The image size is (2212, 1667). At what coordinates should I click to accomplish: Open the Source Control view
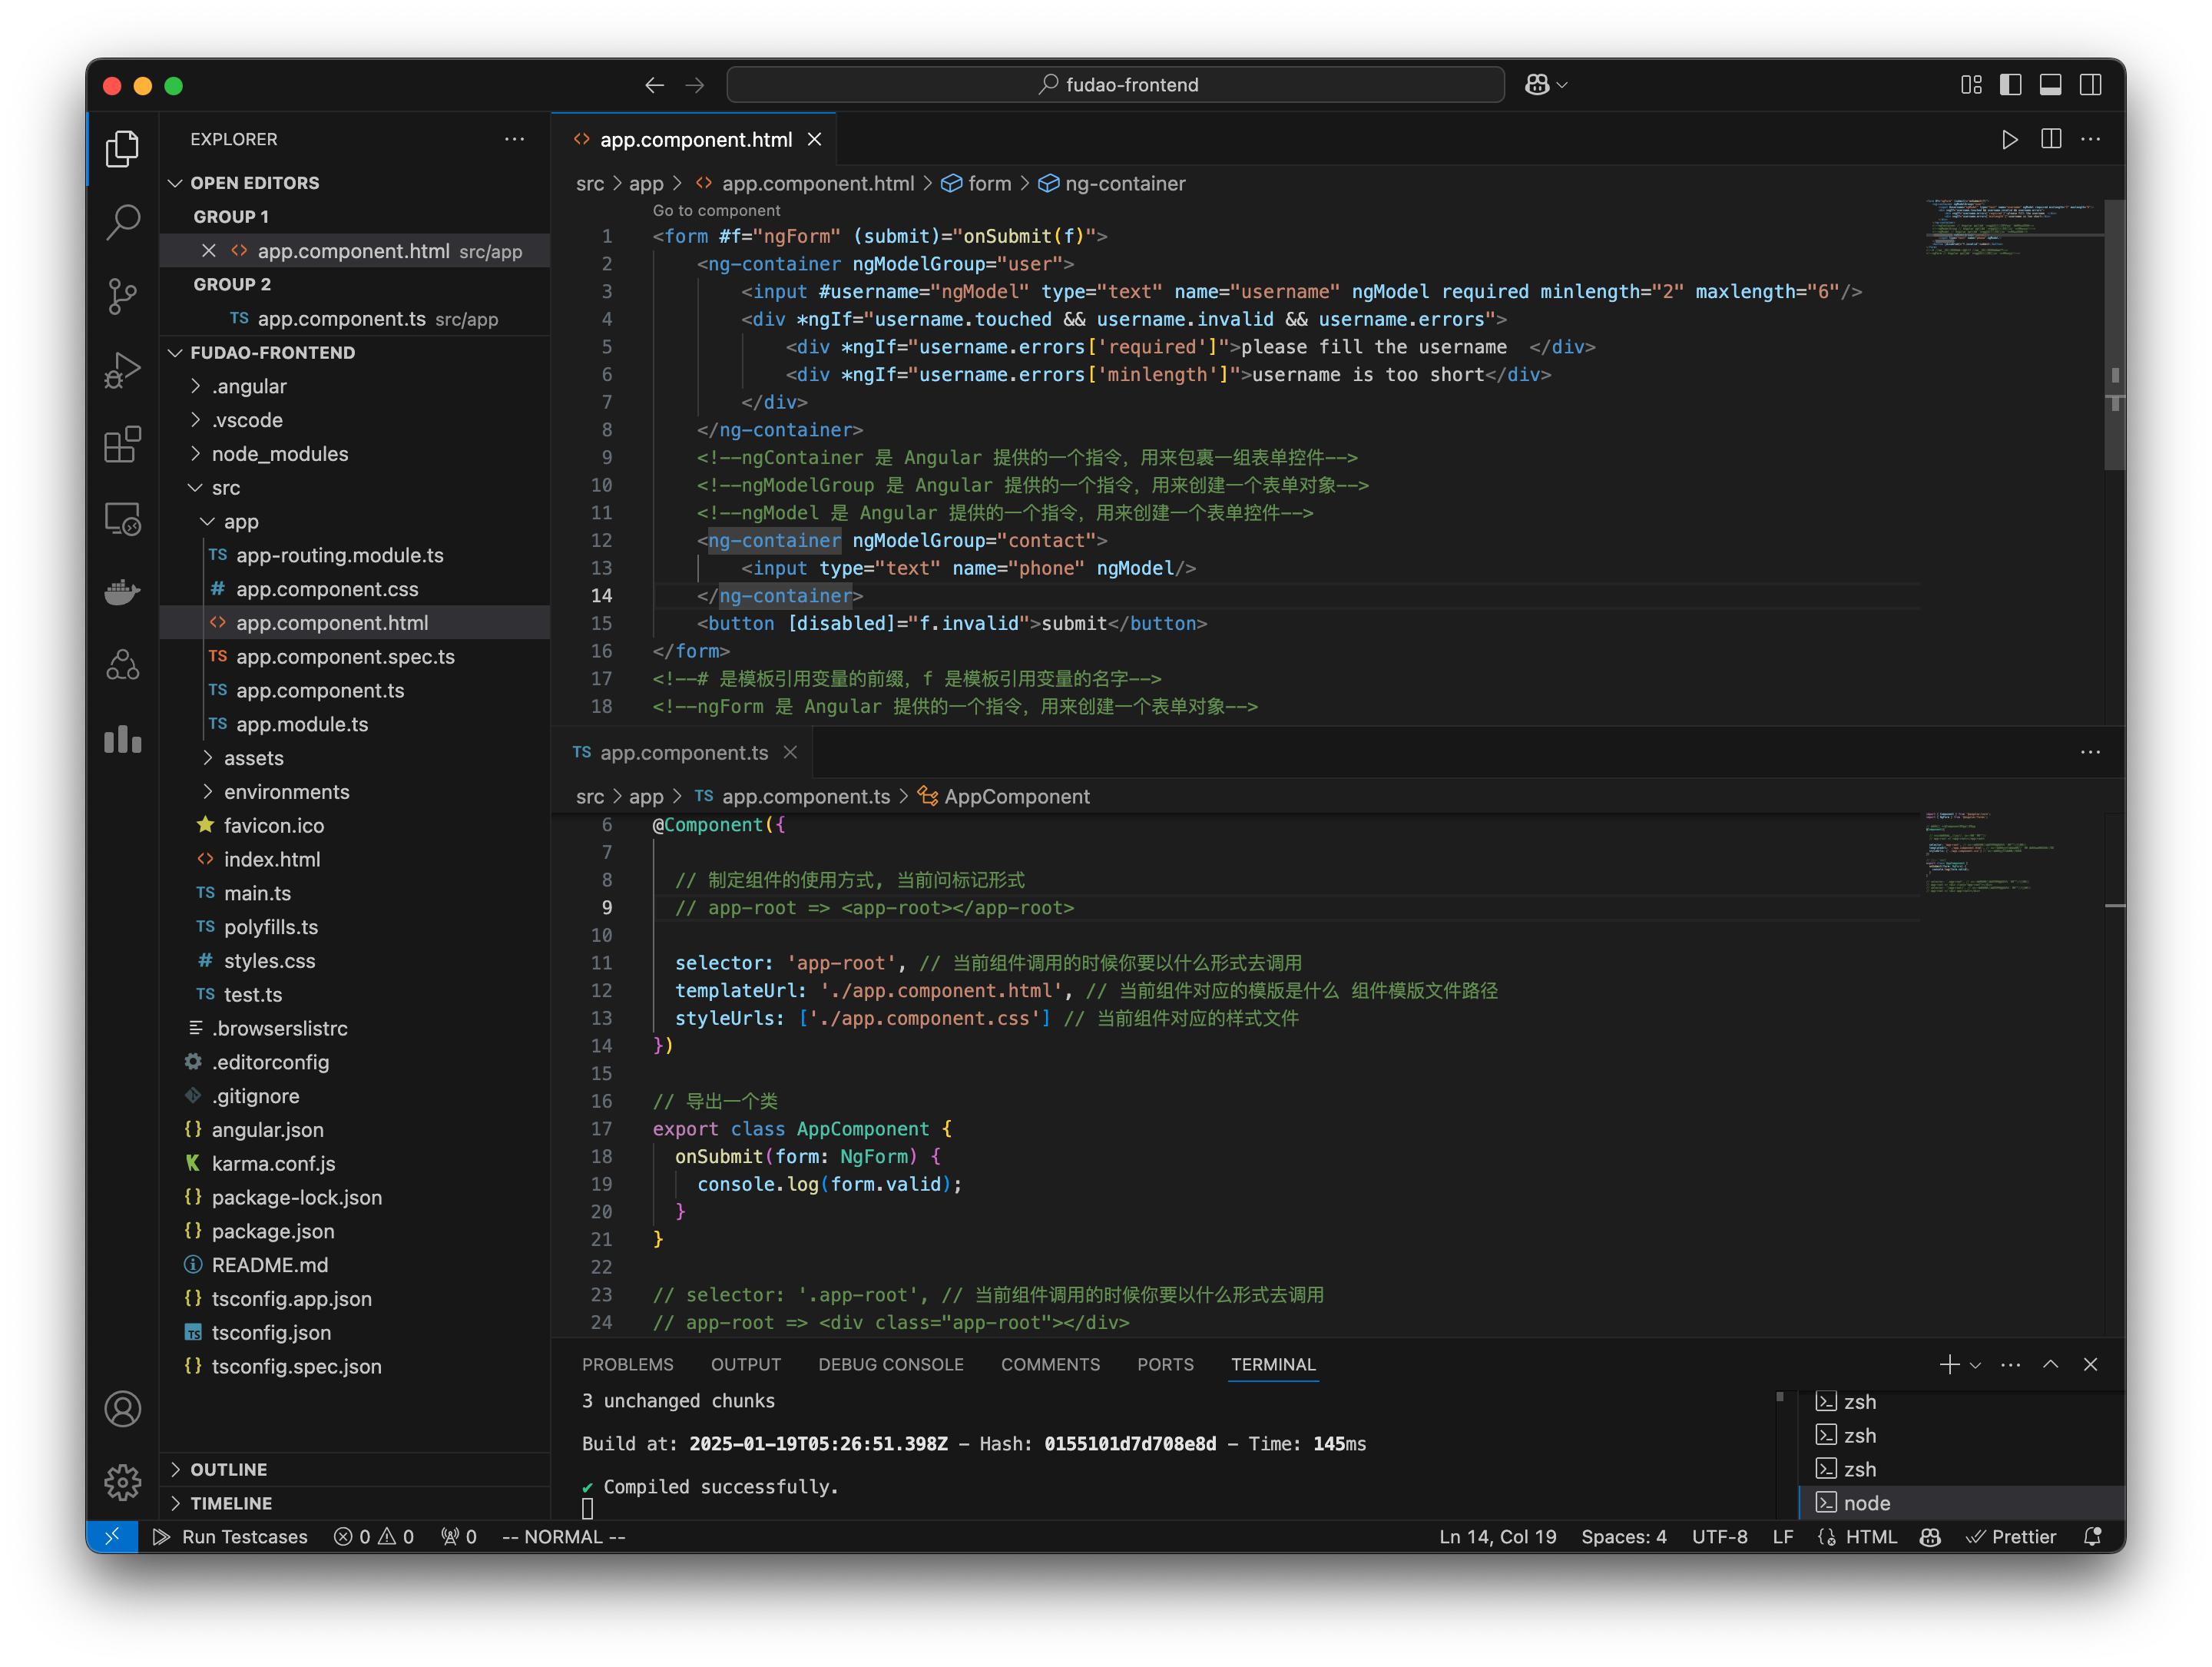click(122, 296)
